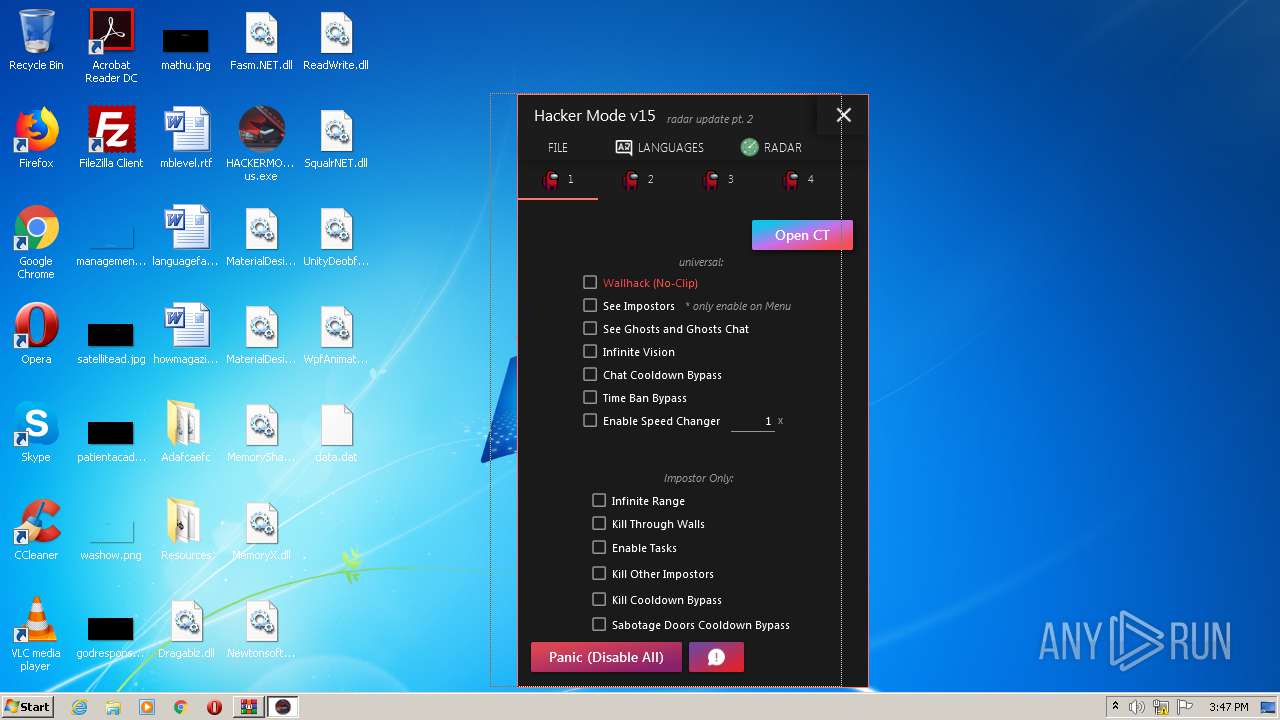The height and width of the screenshot is (720, 1280).
Task: Enable Infinite Vision option
Action: (x=590, y=352)
